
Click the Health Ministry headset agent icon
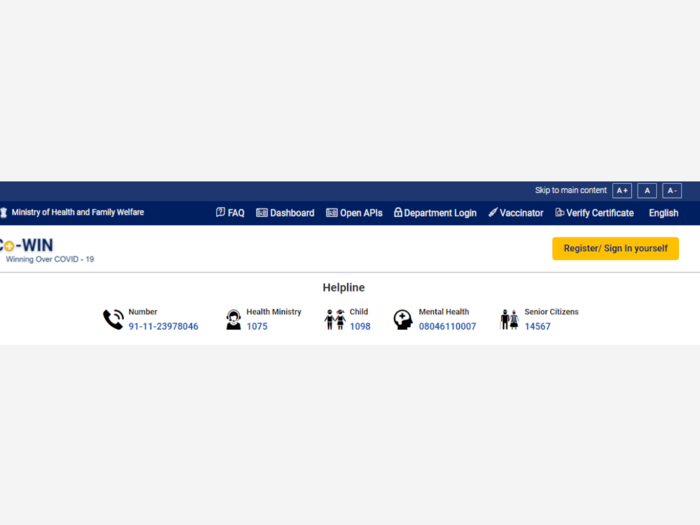233,320
